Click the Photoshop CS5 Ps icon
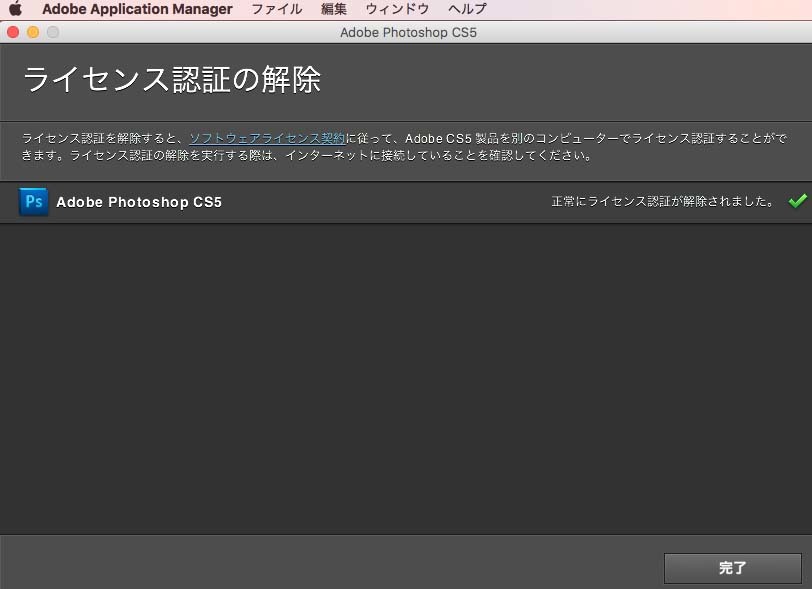Screen dimensions: 812x589 pyautogui.click(x=34, y=202)
